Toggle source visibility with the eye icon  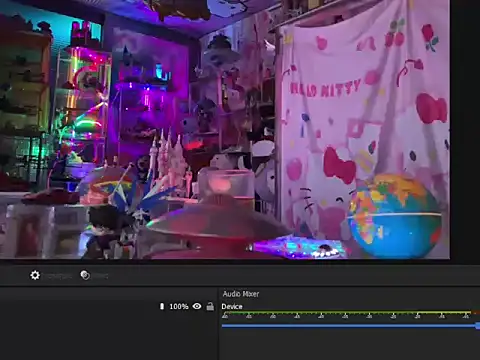coord(197,306)
